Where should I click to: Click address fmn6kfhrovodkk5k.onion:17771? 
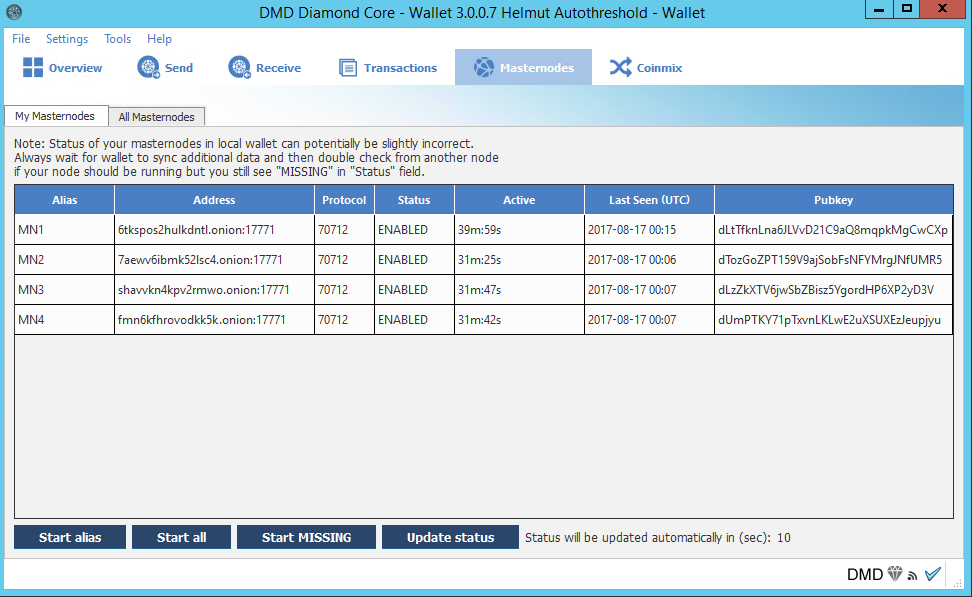coord(214,319)
